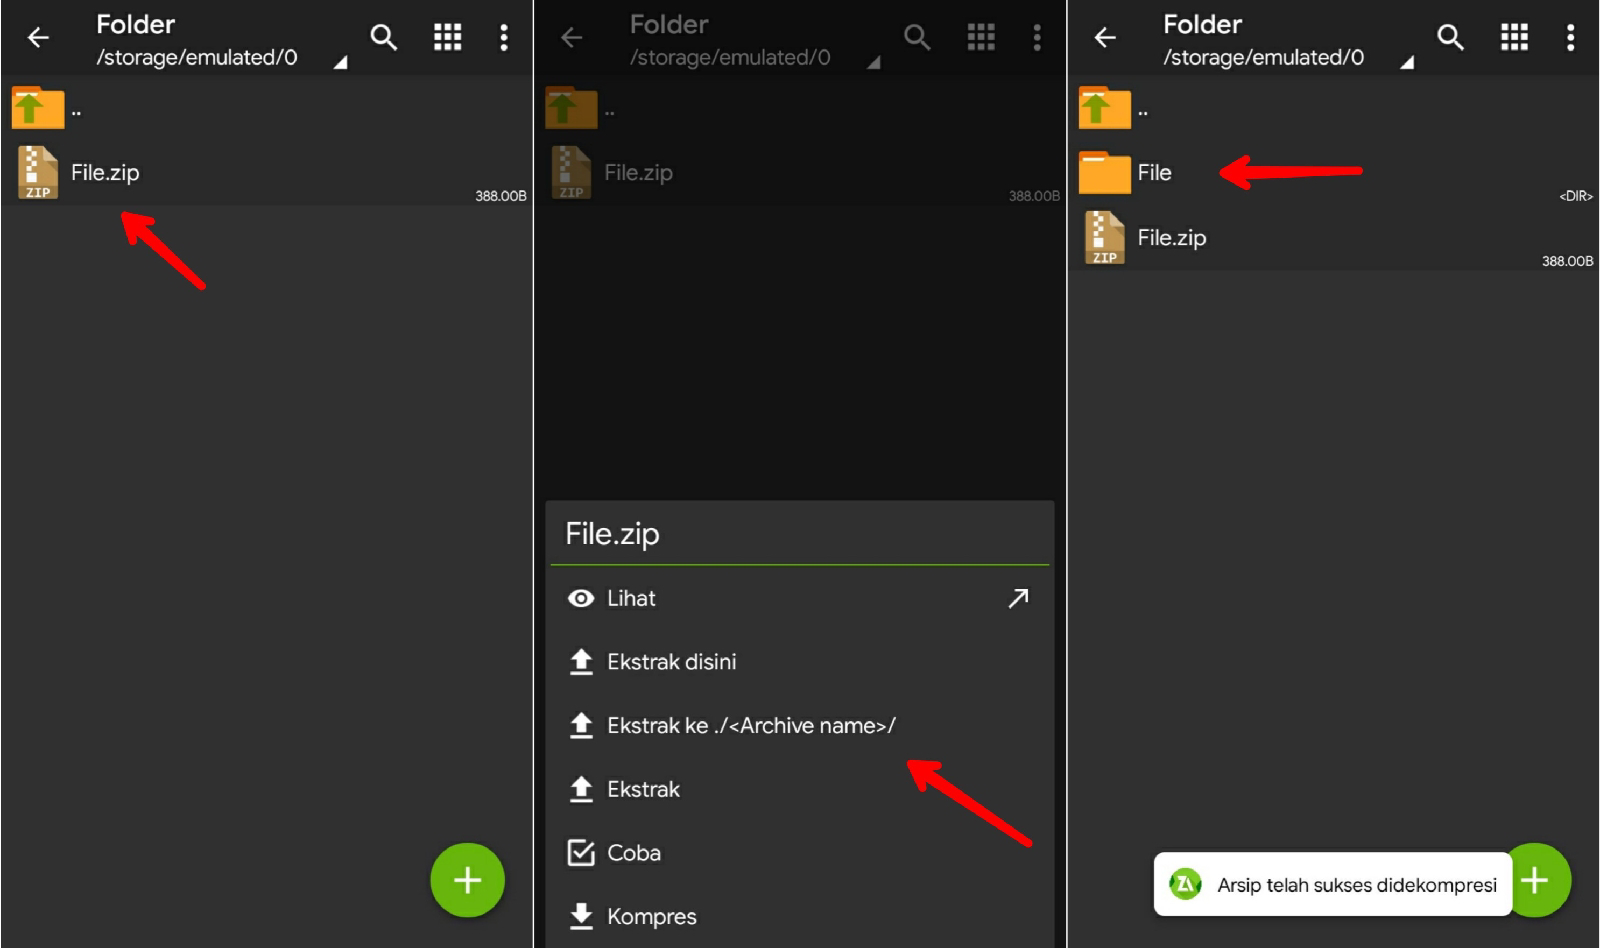Open the three-dot overflow menu
The image size is (1600, 948).
coord(504,37)
